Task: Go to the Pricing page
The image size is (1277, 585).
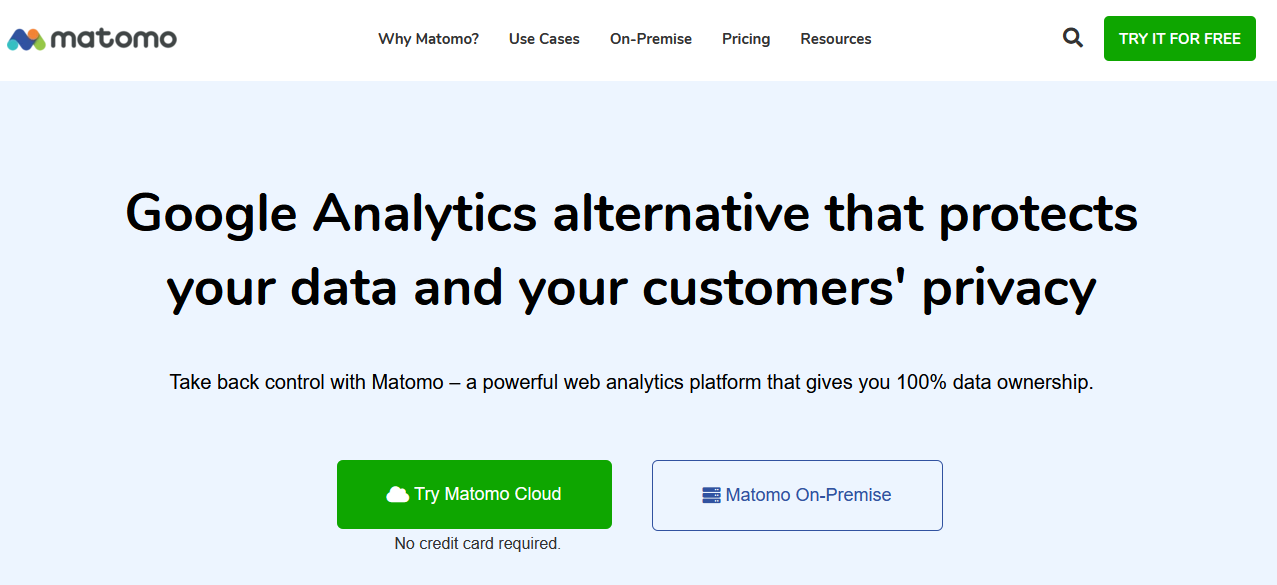Action: (x=746, y=39)
